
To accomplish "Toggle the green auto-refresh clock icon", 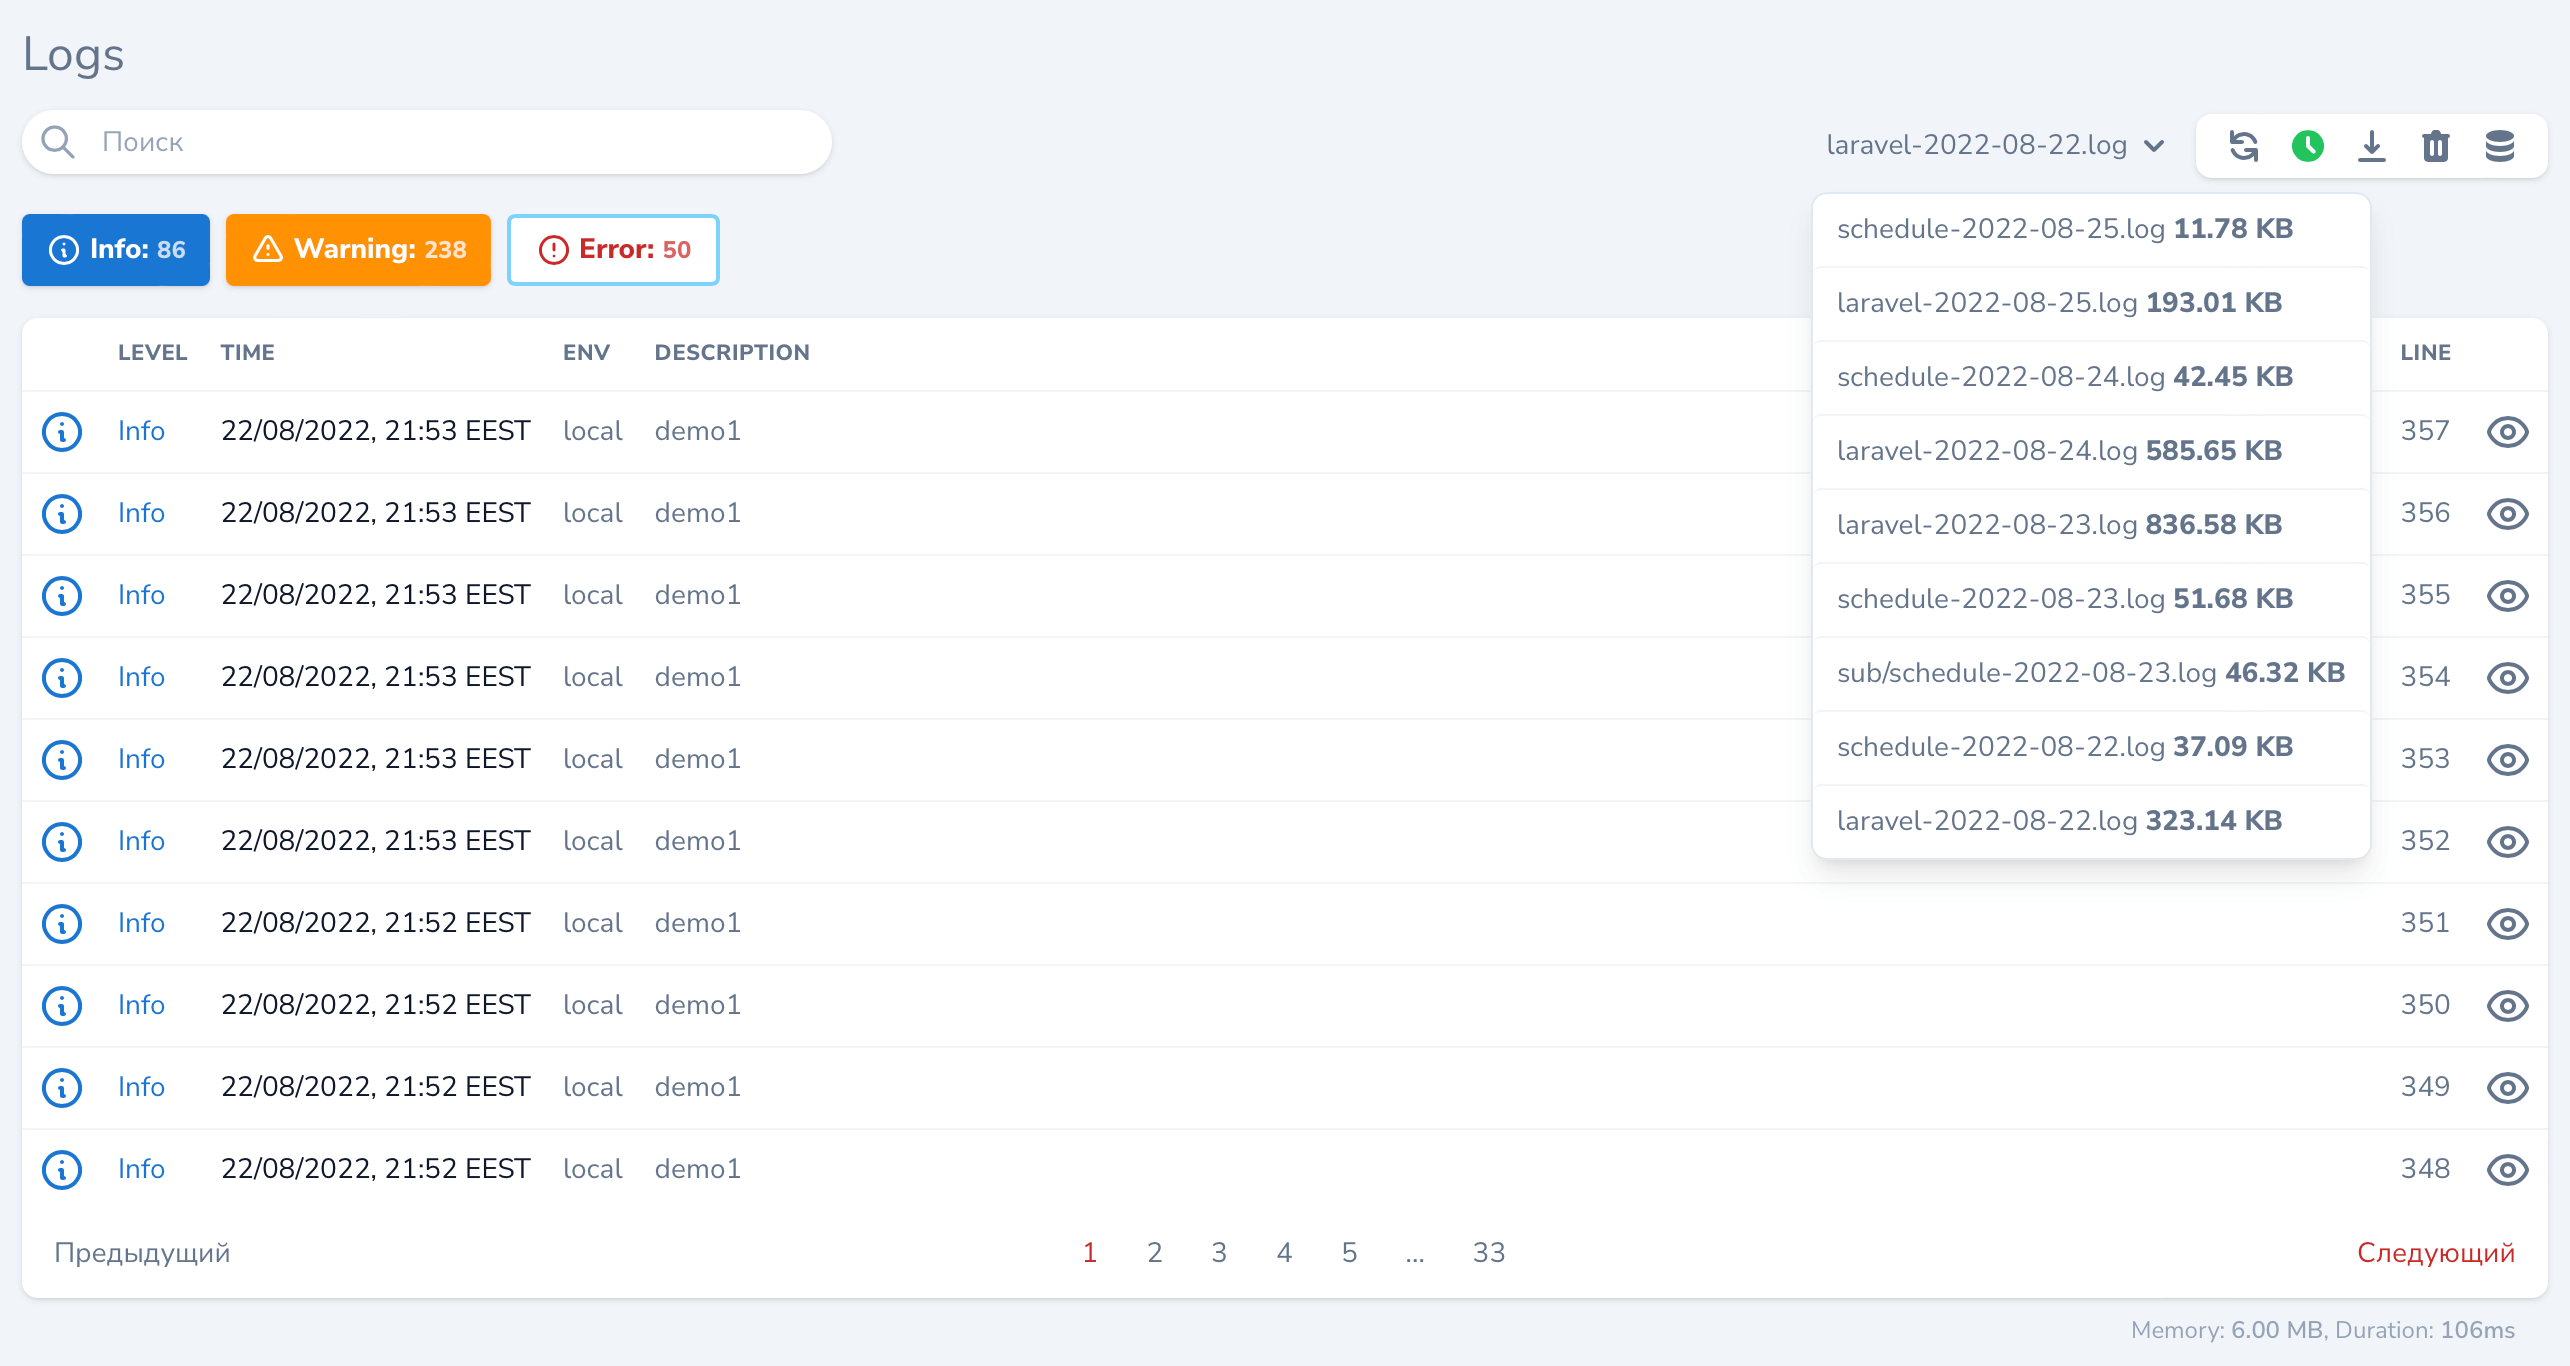I will tap(2308, 146).
